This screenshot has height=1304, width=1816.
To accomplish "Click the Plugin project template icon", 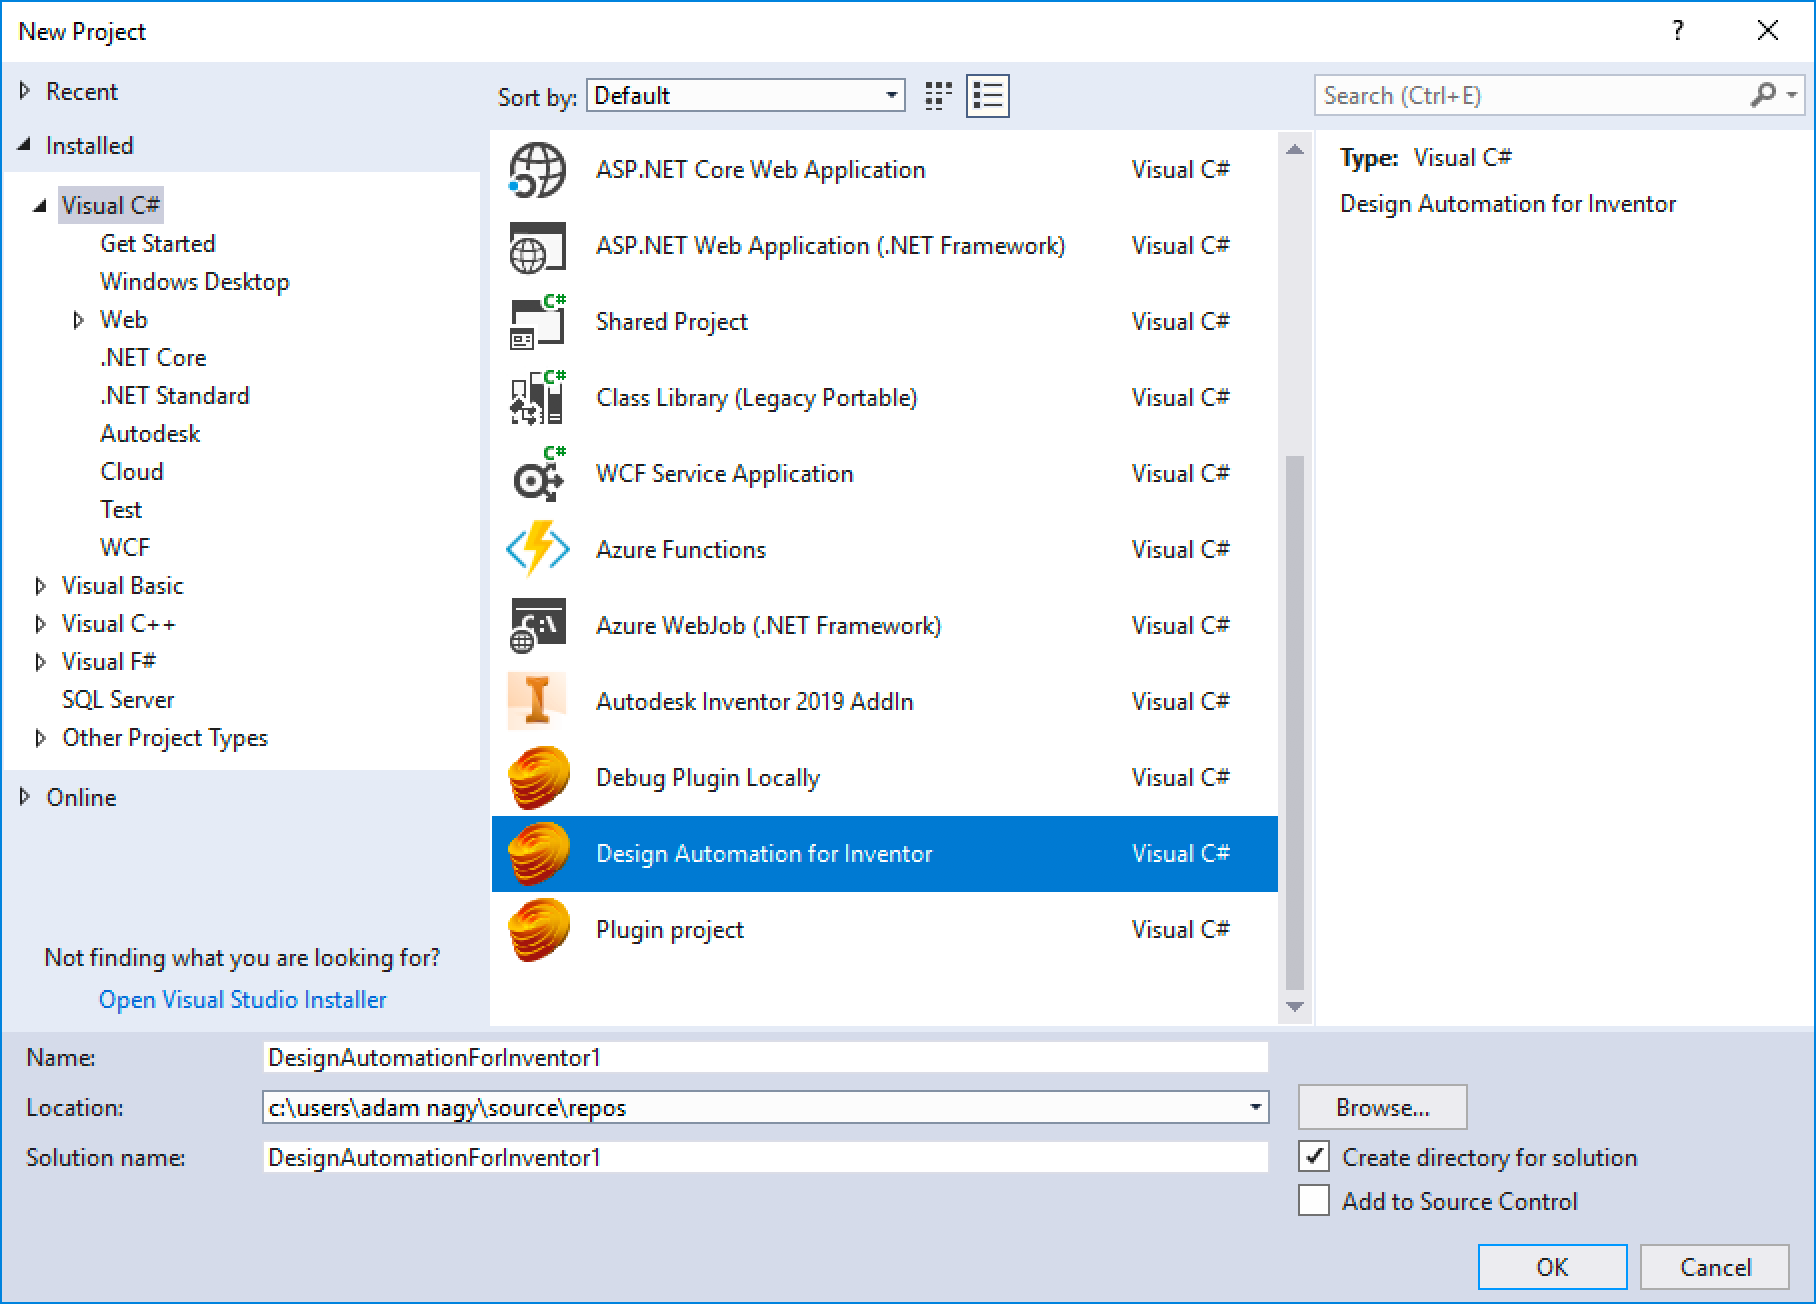I will [538, 930].
